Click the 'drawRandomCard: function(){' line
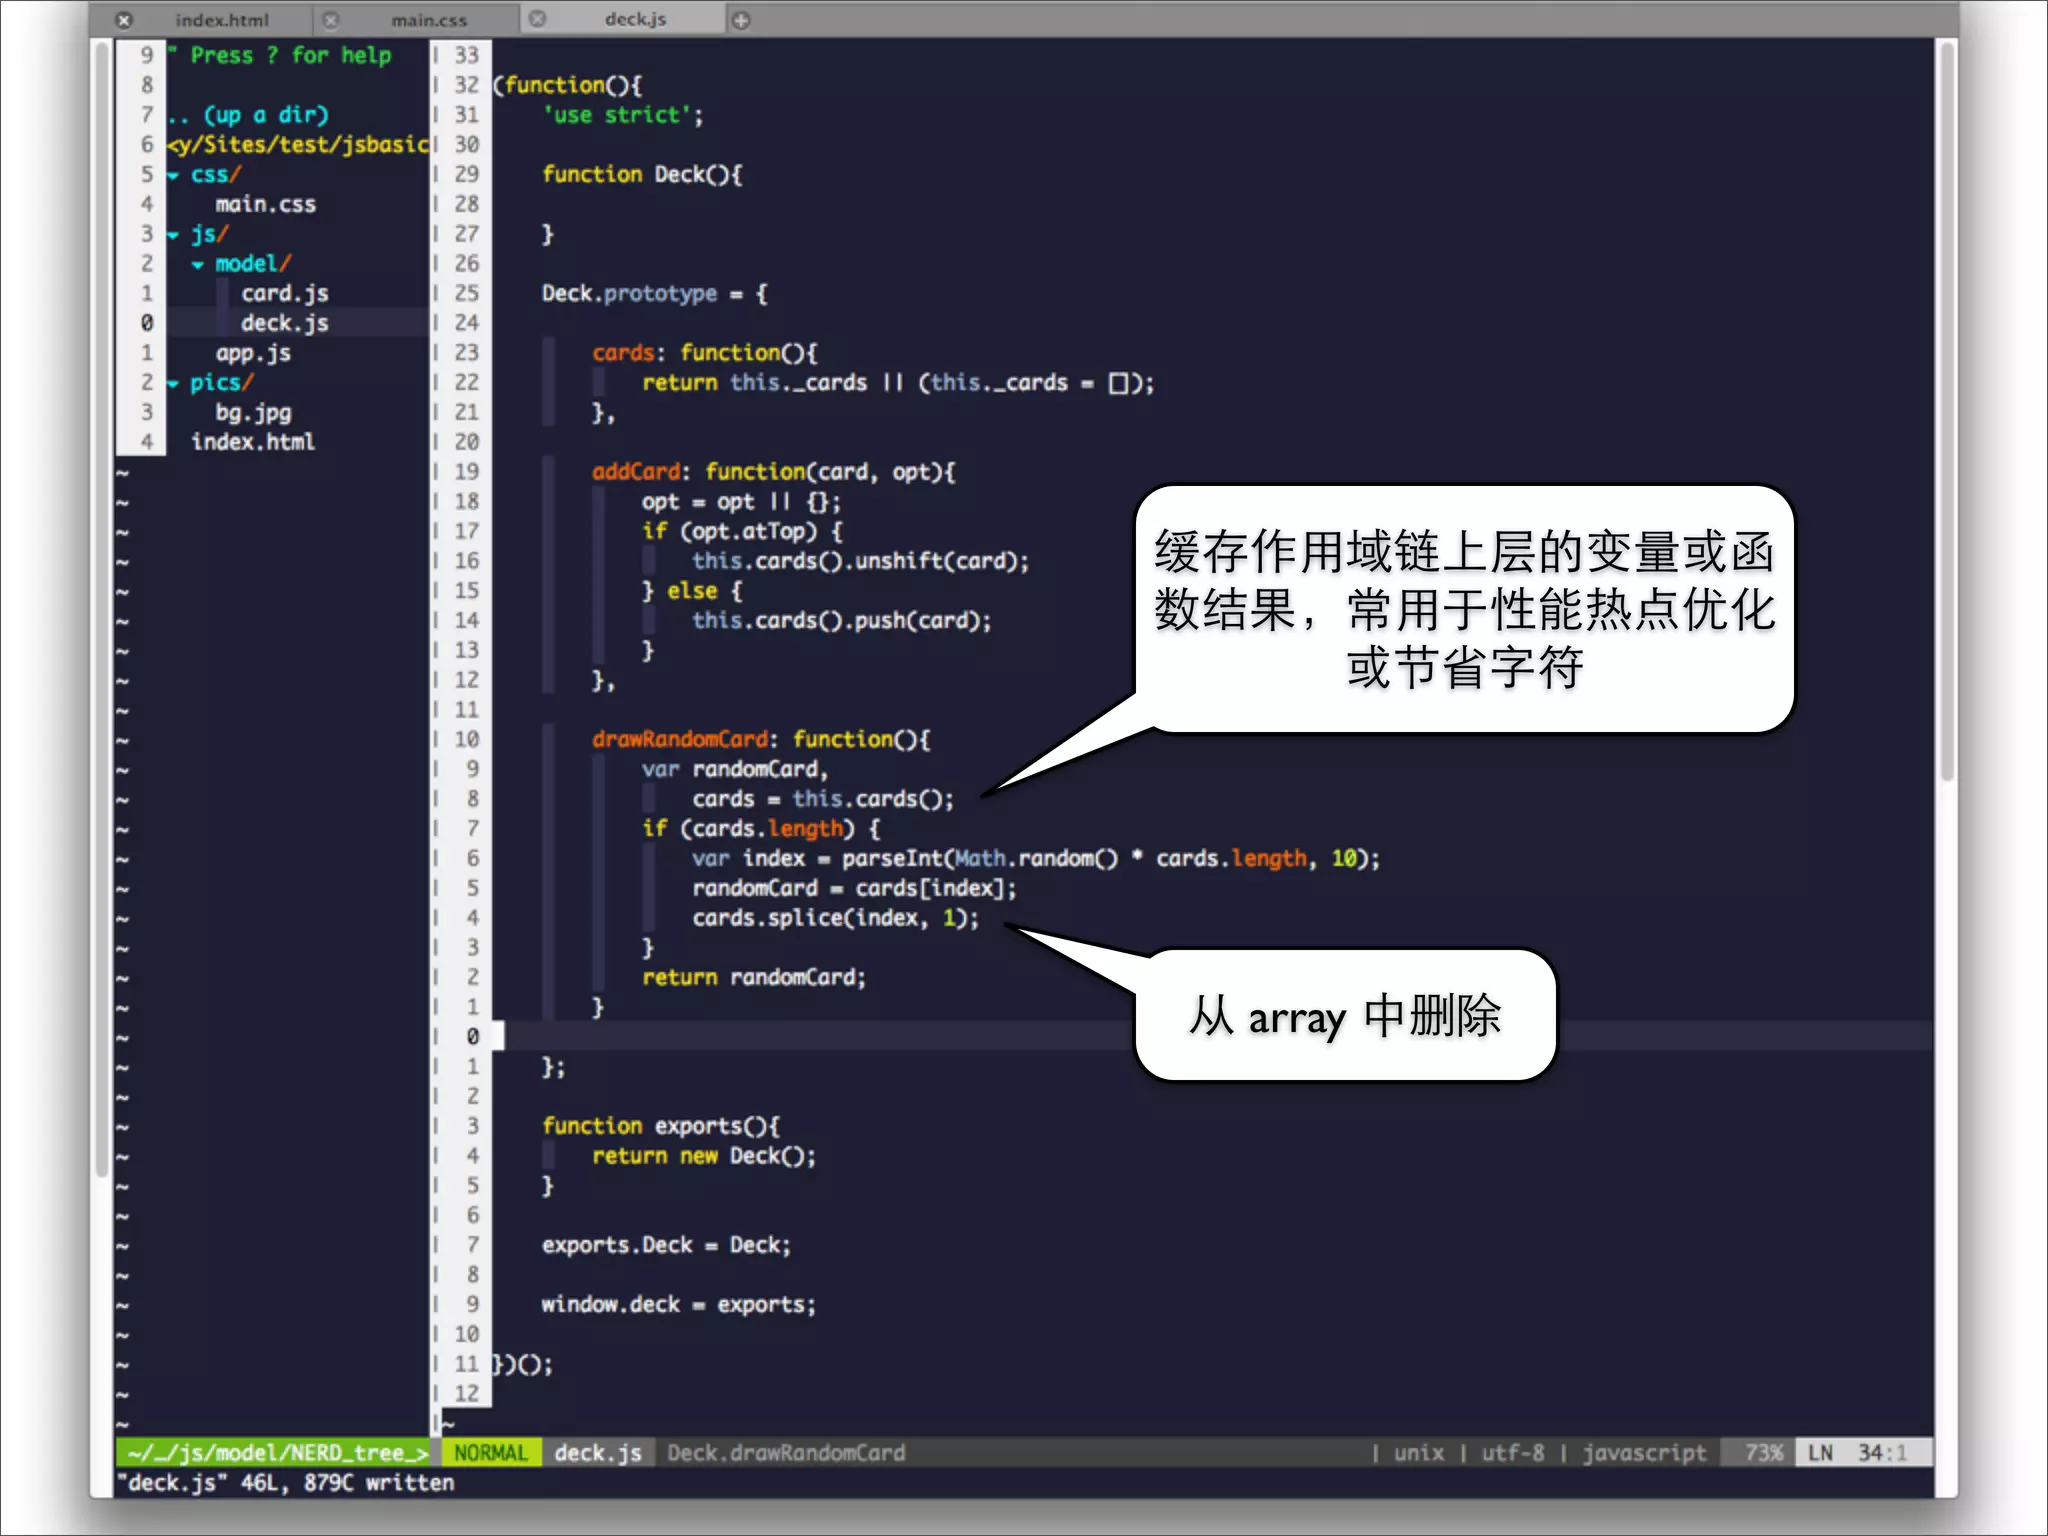The width and height of the screenshot is (2048, 1536). (762, 740)
